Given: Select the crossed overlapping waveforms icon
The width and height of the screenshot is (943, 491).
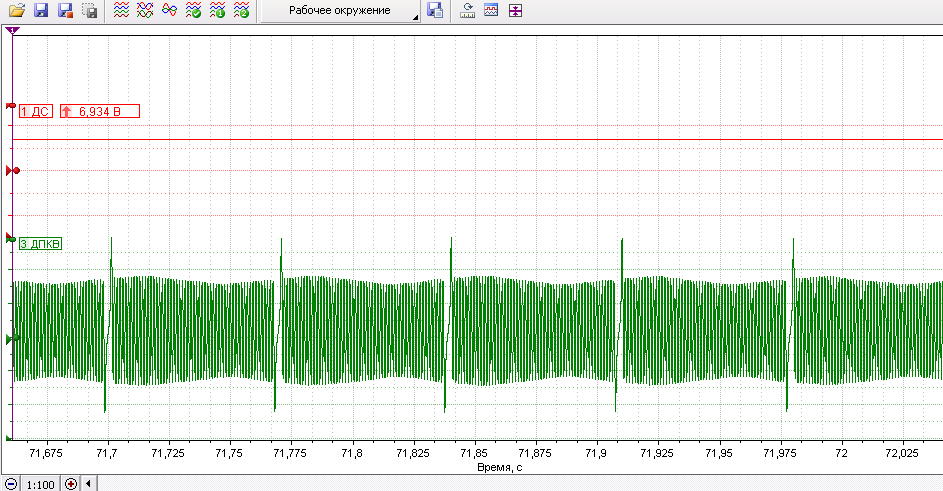Looking at the screenshot, I should (146, 10).
